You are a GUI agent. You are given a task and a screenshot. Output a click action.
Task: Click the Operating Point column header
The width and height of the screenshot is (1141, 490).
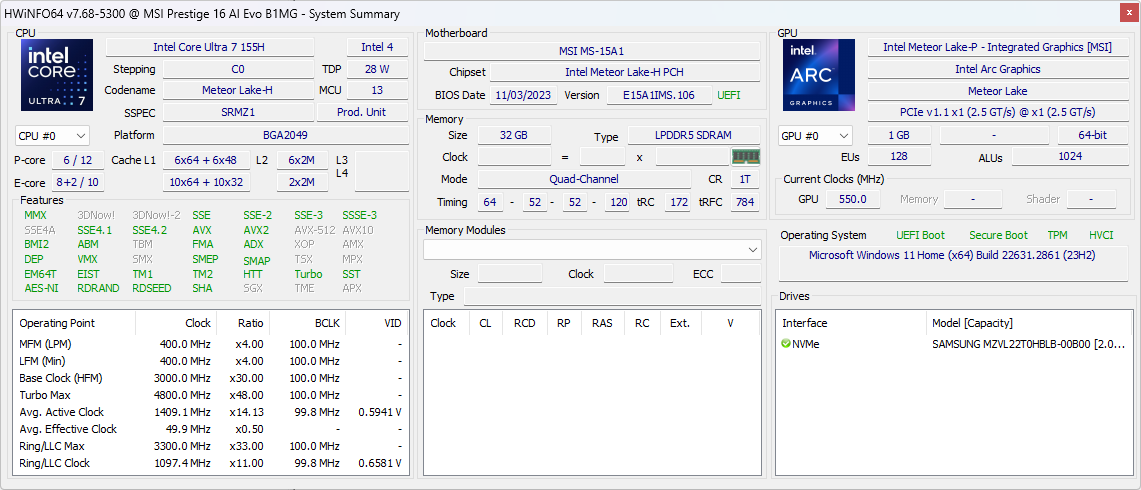point(57,323)
